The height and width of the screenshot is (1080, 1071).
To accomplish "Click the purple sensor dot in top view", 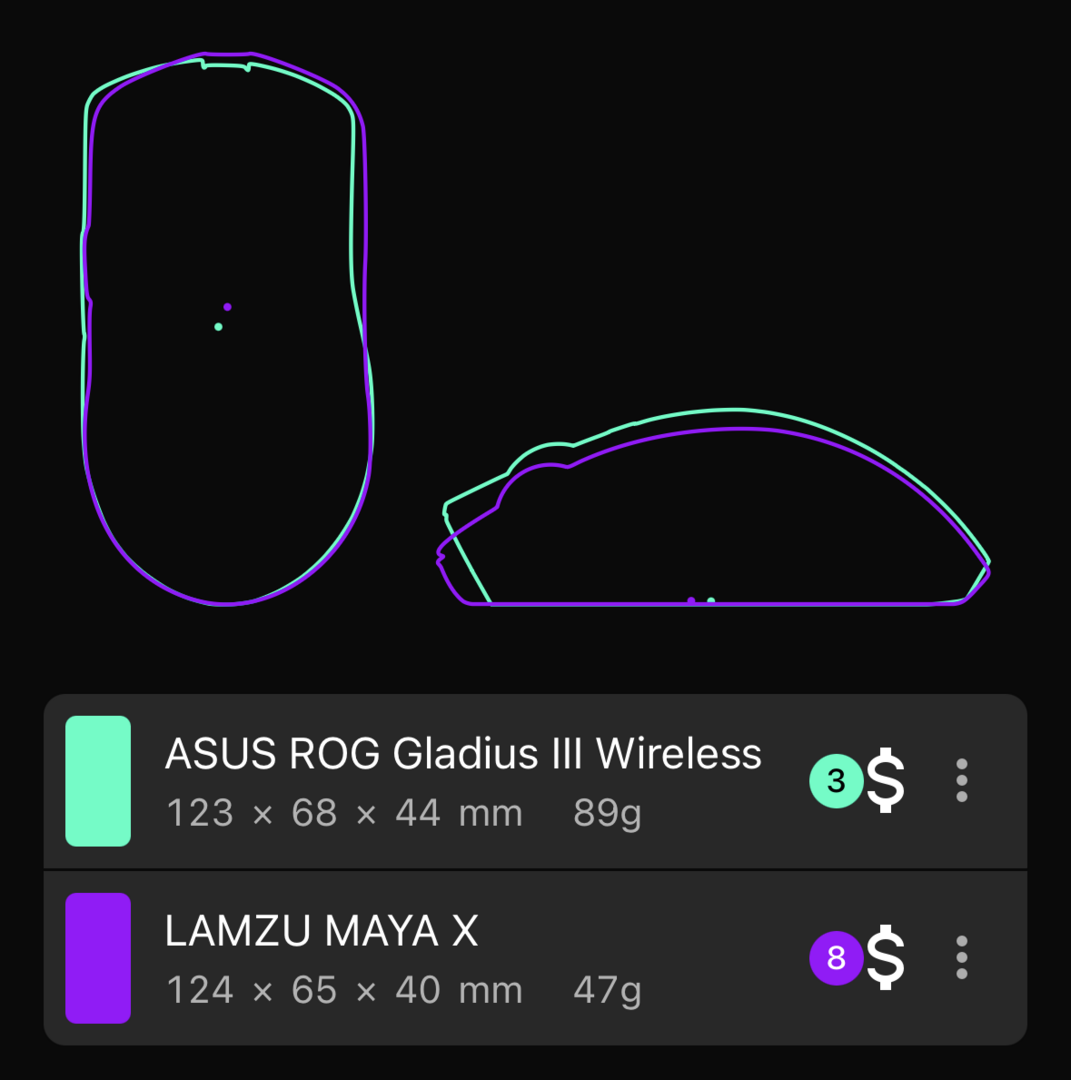I will coord(227,307).
